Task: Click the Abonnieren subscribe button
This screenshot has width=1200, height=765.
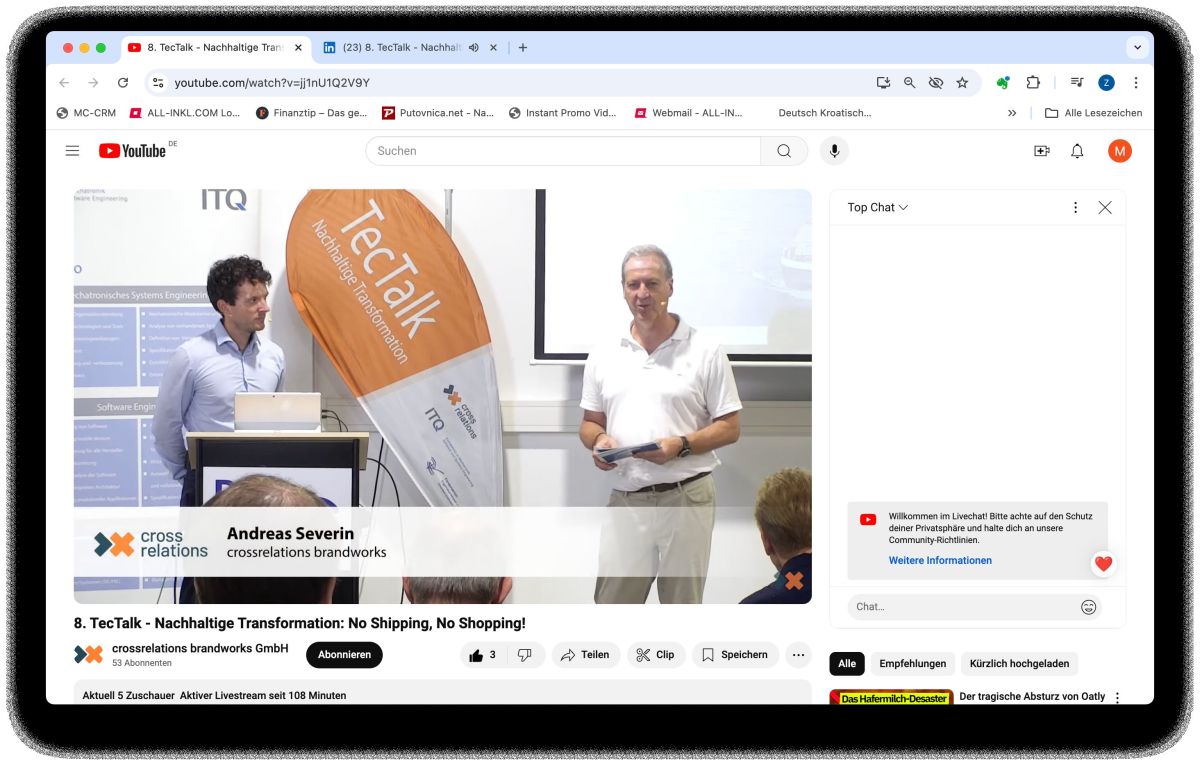Action: coord(344,655)
